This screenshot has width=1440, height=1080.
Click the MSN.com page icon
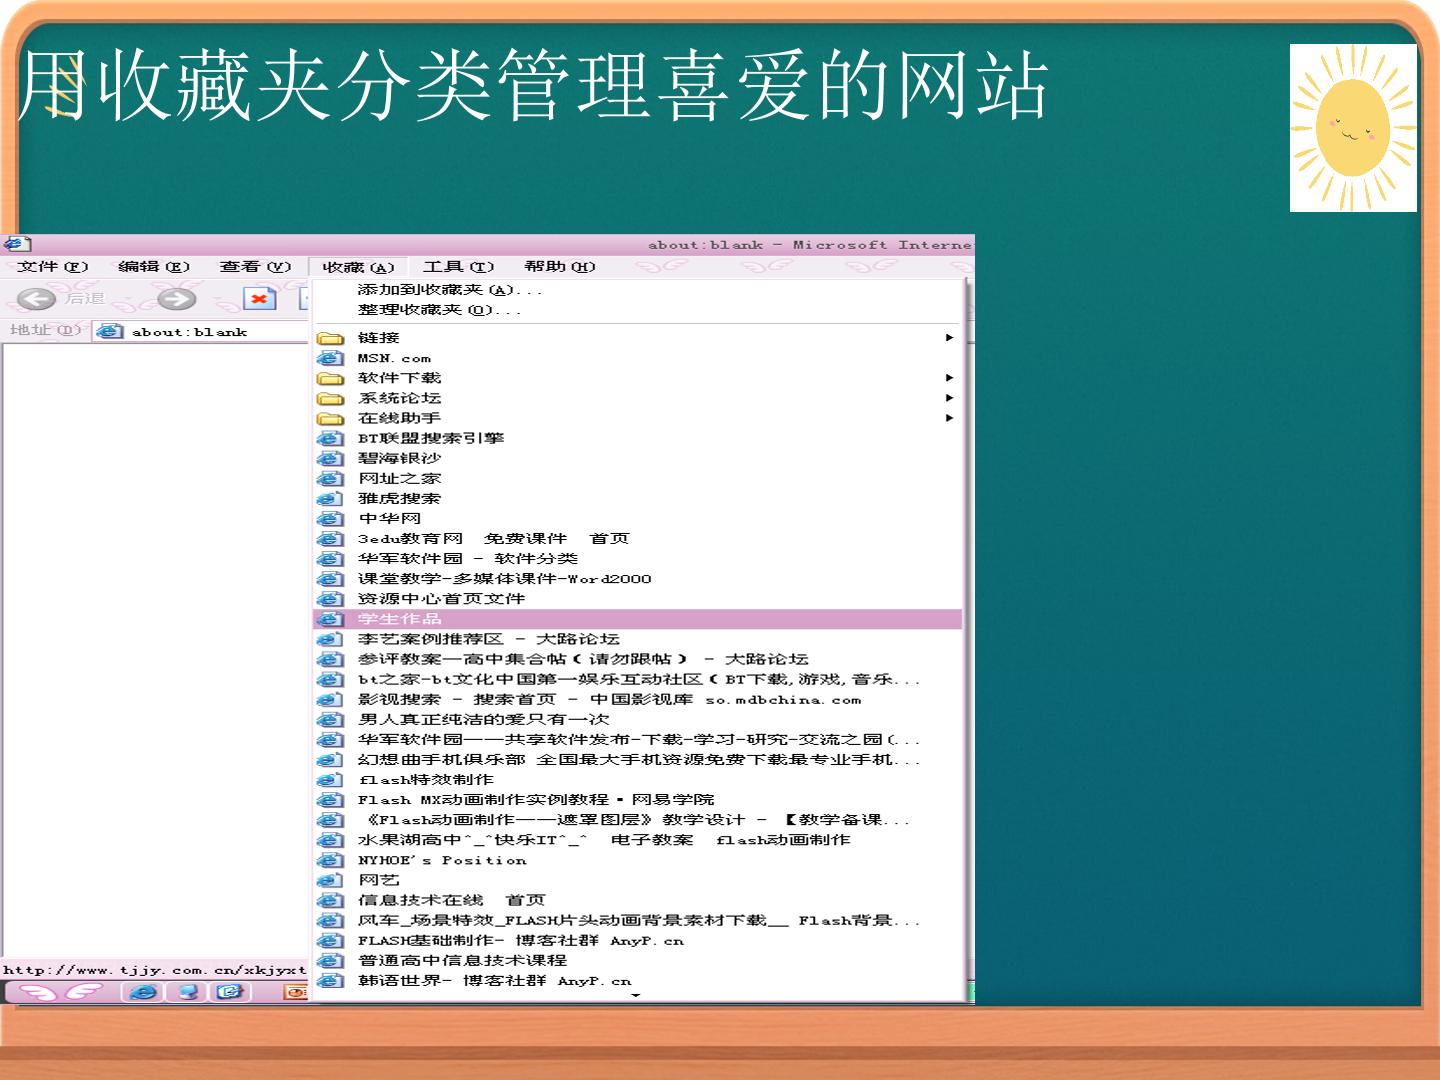point(330,358)
